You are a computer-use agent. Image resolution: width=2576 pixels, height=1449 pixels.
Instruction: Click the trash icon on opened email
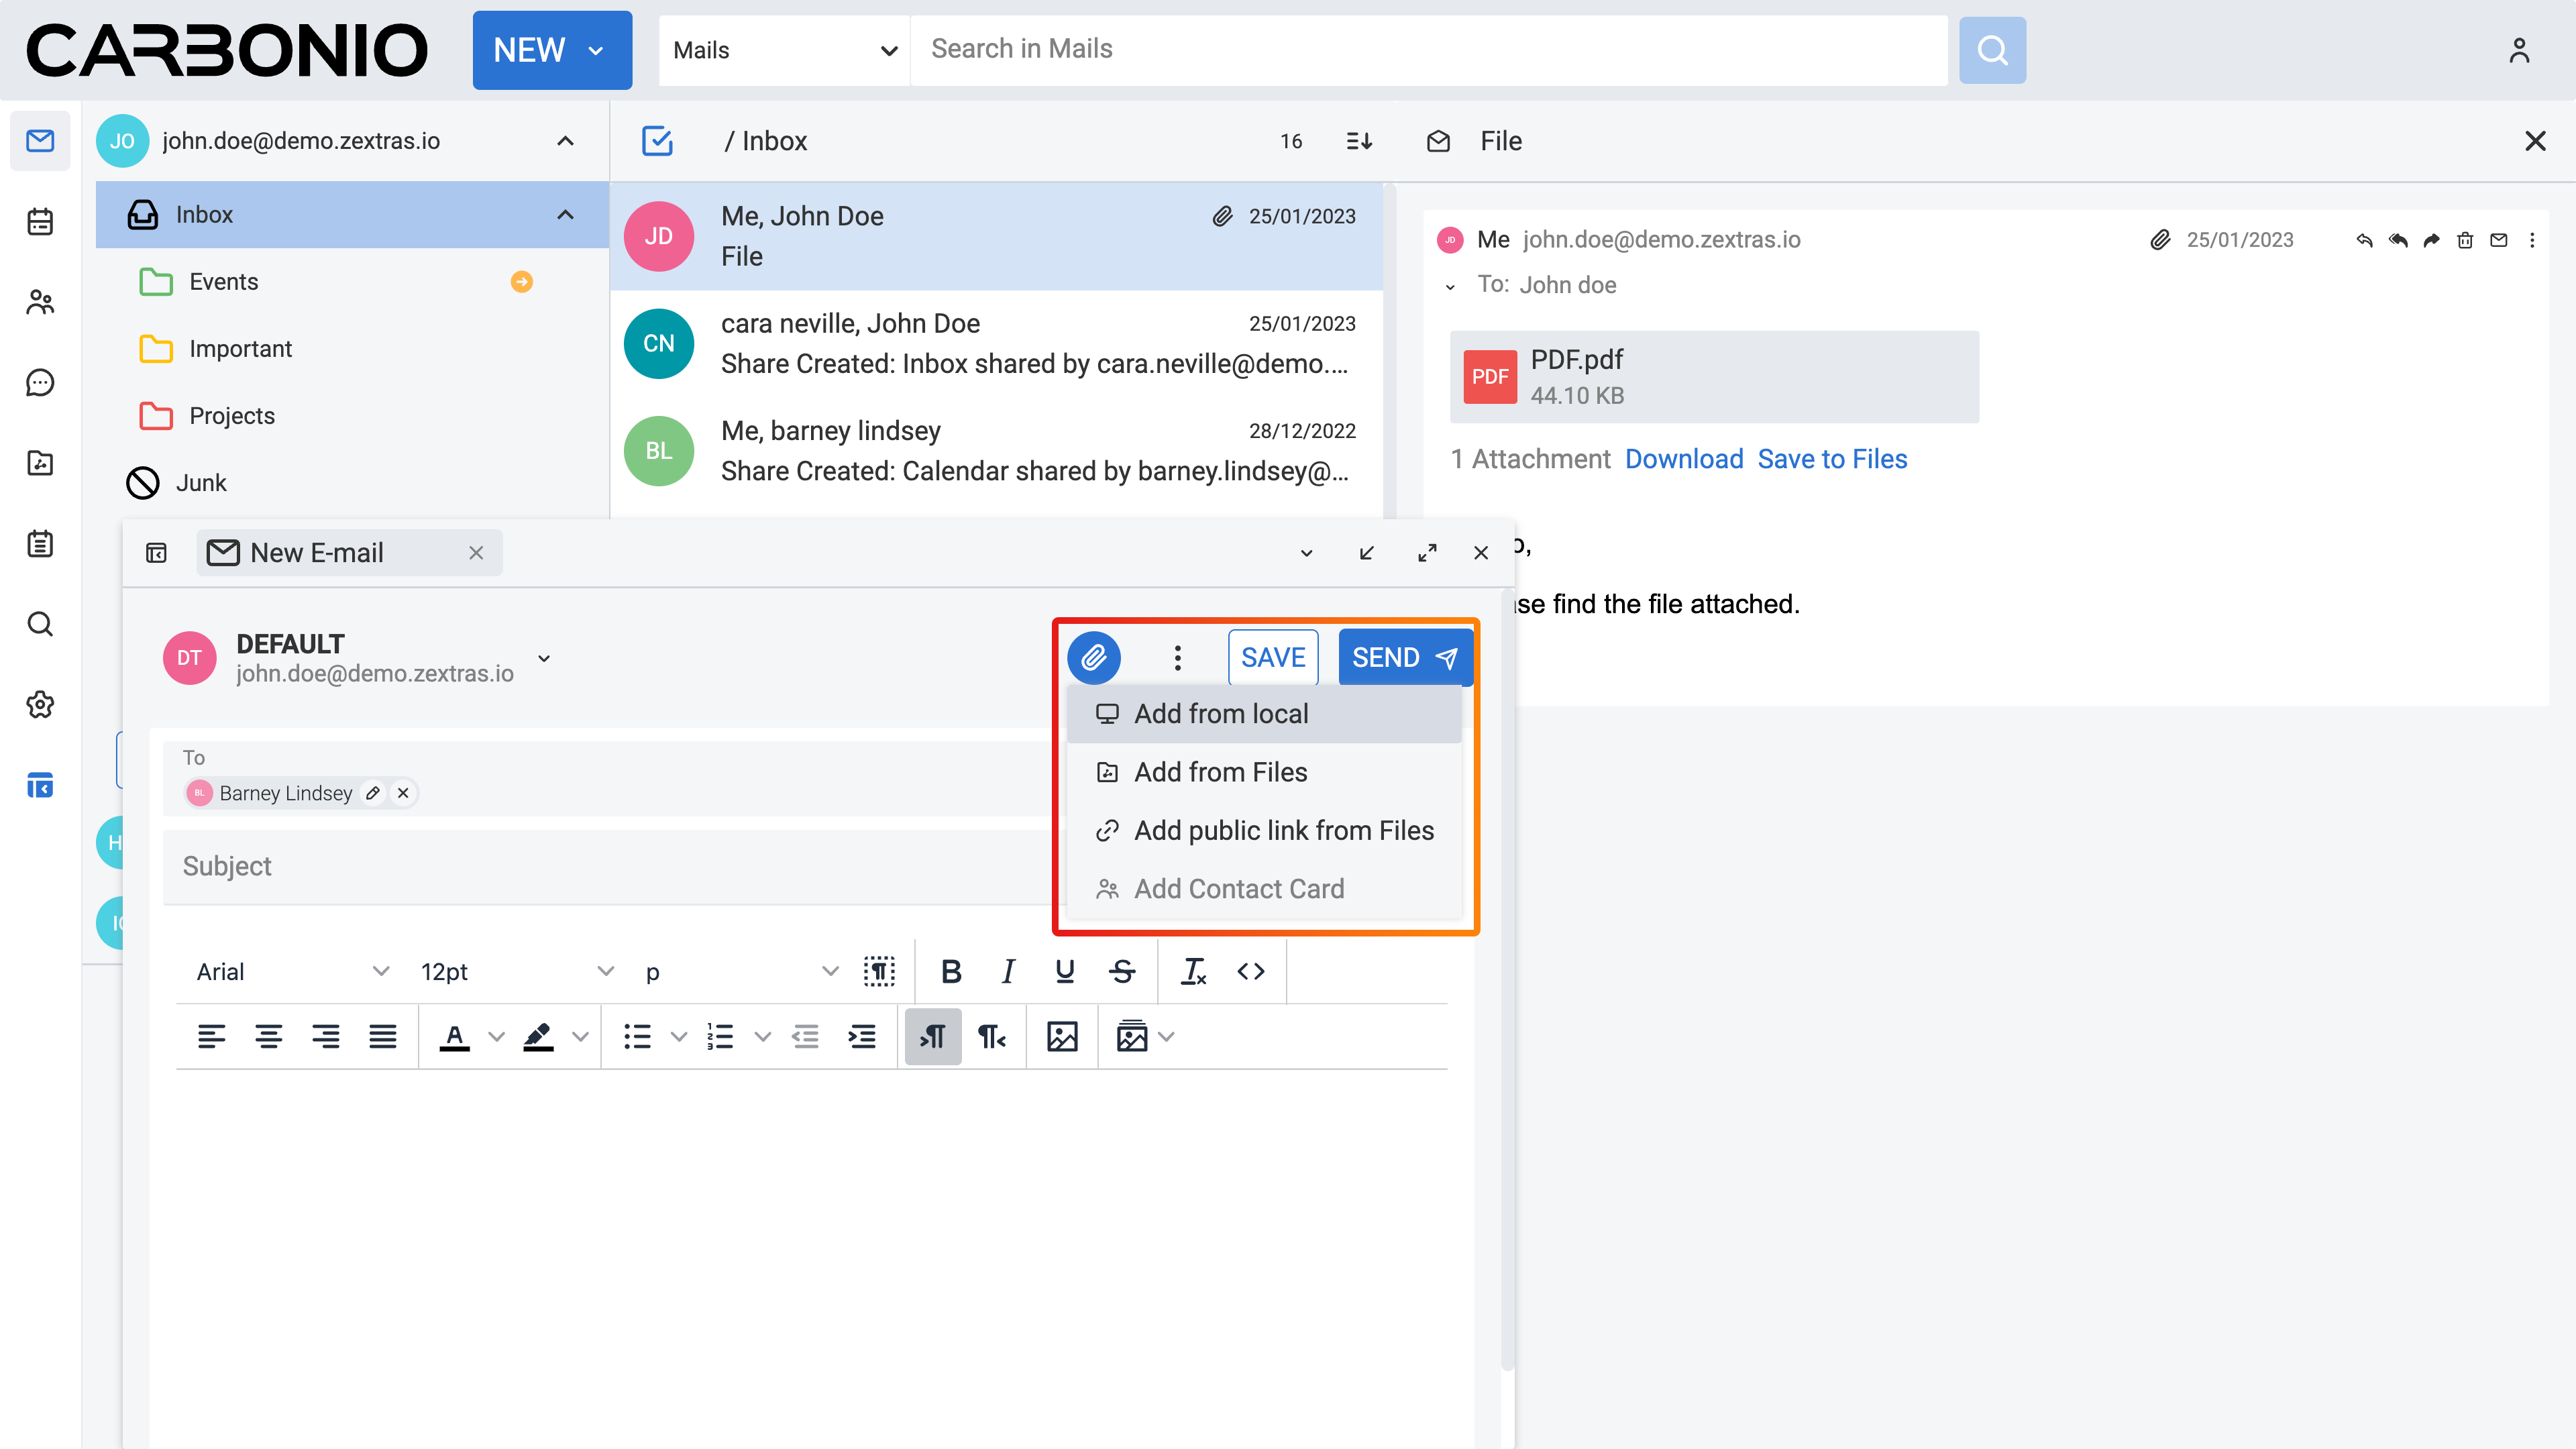click(x=2465, y=240)
